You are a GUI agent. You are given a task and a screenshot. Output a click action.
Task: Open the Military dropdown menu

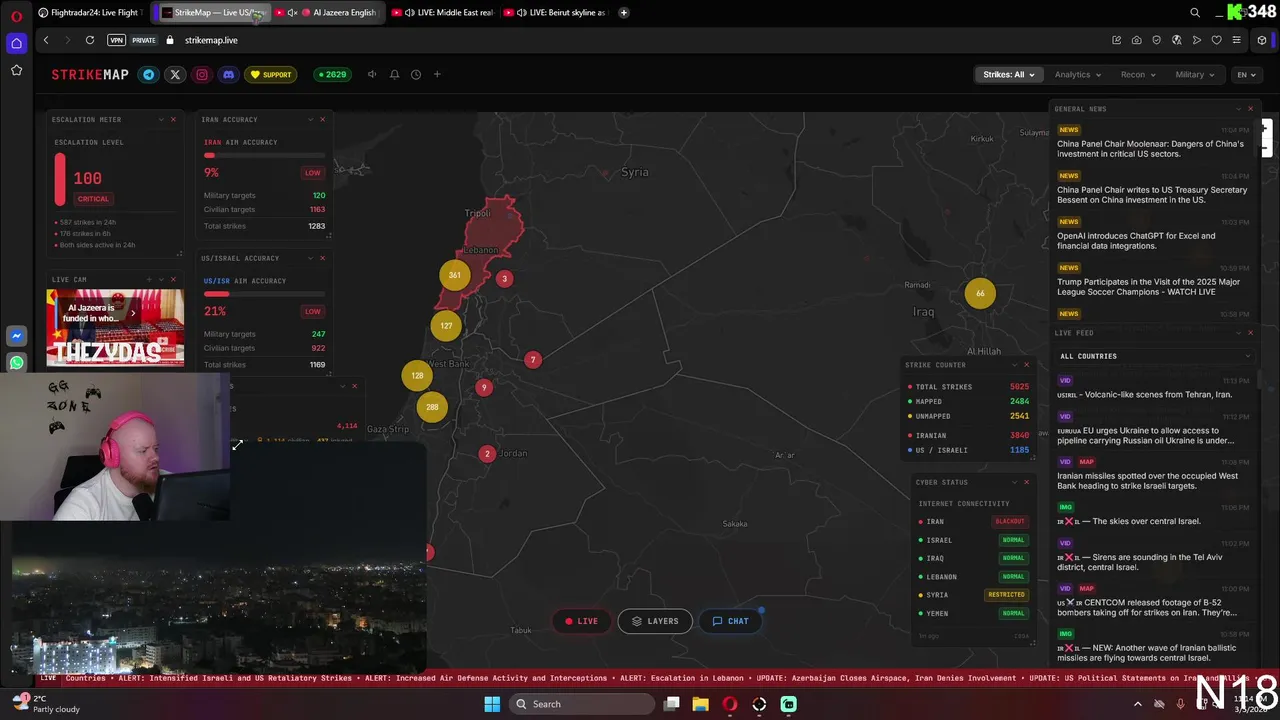click(x=1195, y=74)
